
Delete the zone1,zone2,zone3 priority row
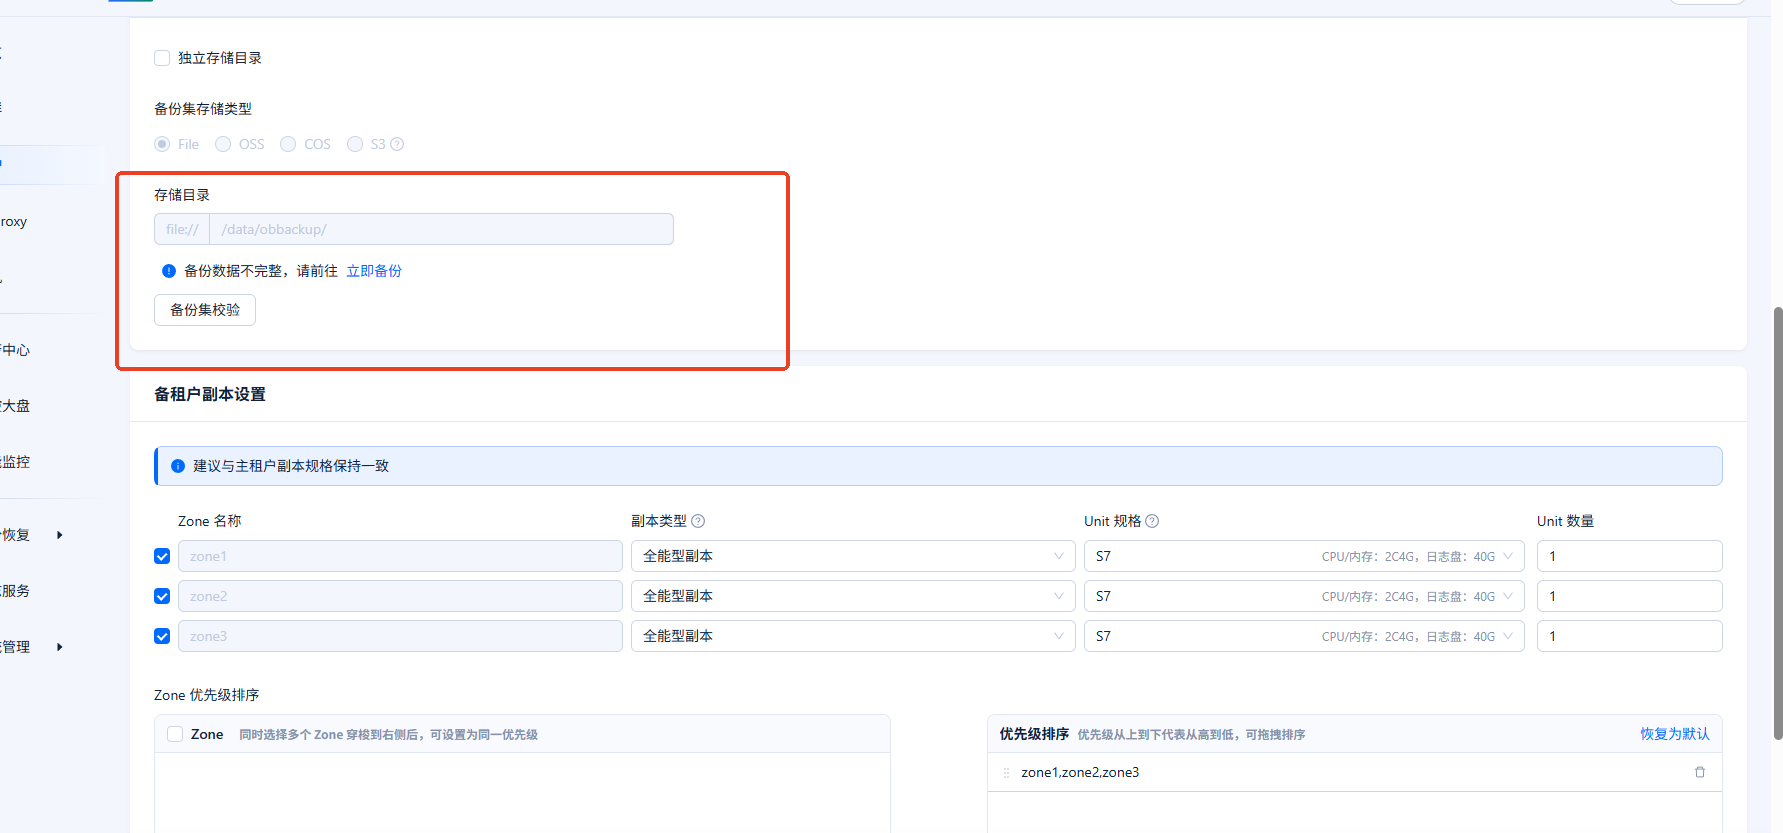pos(1699,772)
